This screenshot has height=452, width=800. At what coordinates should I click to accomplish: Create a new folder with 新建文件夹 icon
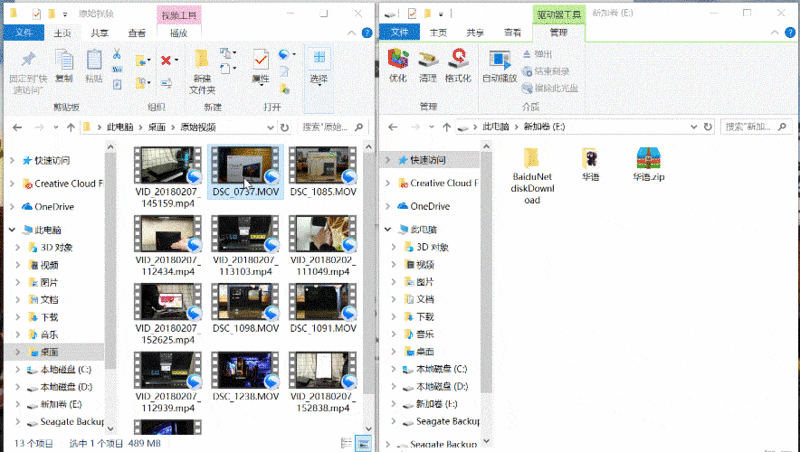click(x=202, y=72)
